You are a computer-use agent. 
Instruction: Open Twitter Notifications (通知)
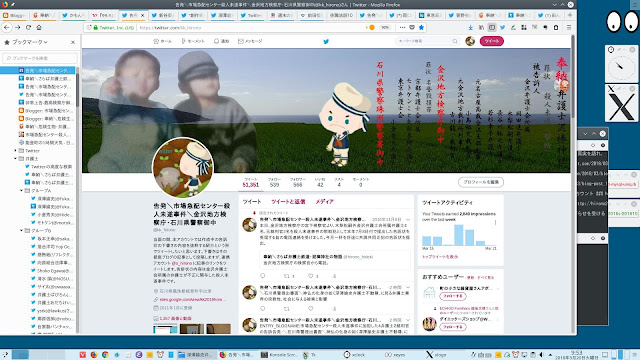click(x=221, y=41)
